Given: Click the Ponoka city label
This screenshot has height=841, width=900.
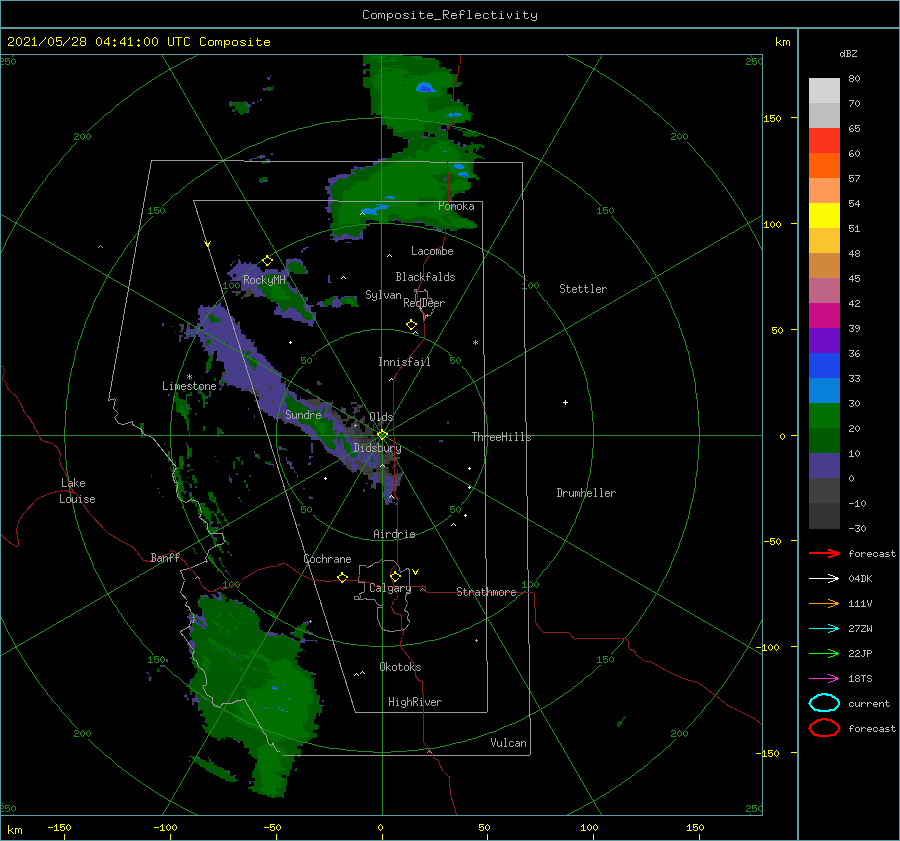Looking at the screenshot, I should (456, 206).
